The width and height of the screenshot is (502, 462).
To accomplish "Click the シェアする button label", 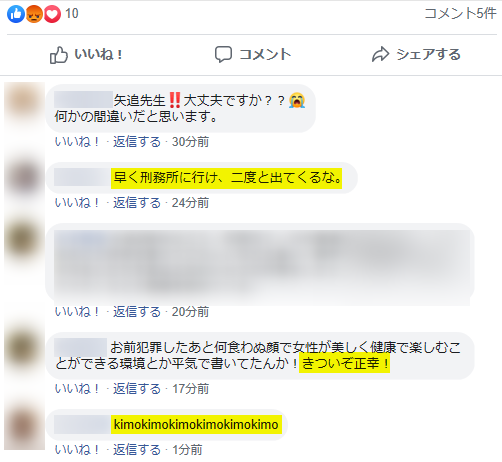I will coord(428,54).
